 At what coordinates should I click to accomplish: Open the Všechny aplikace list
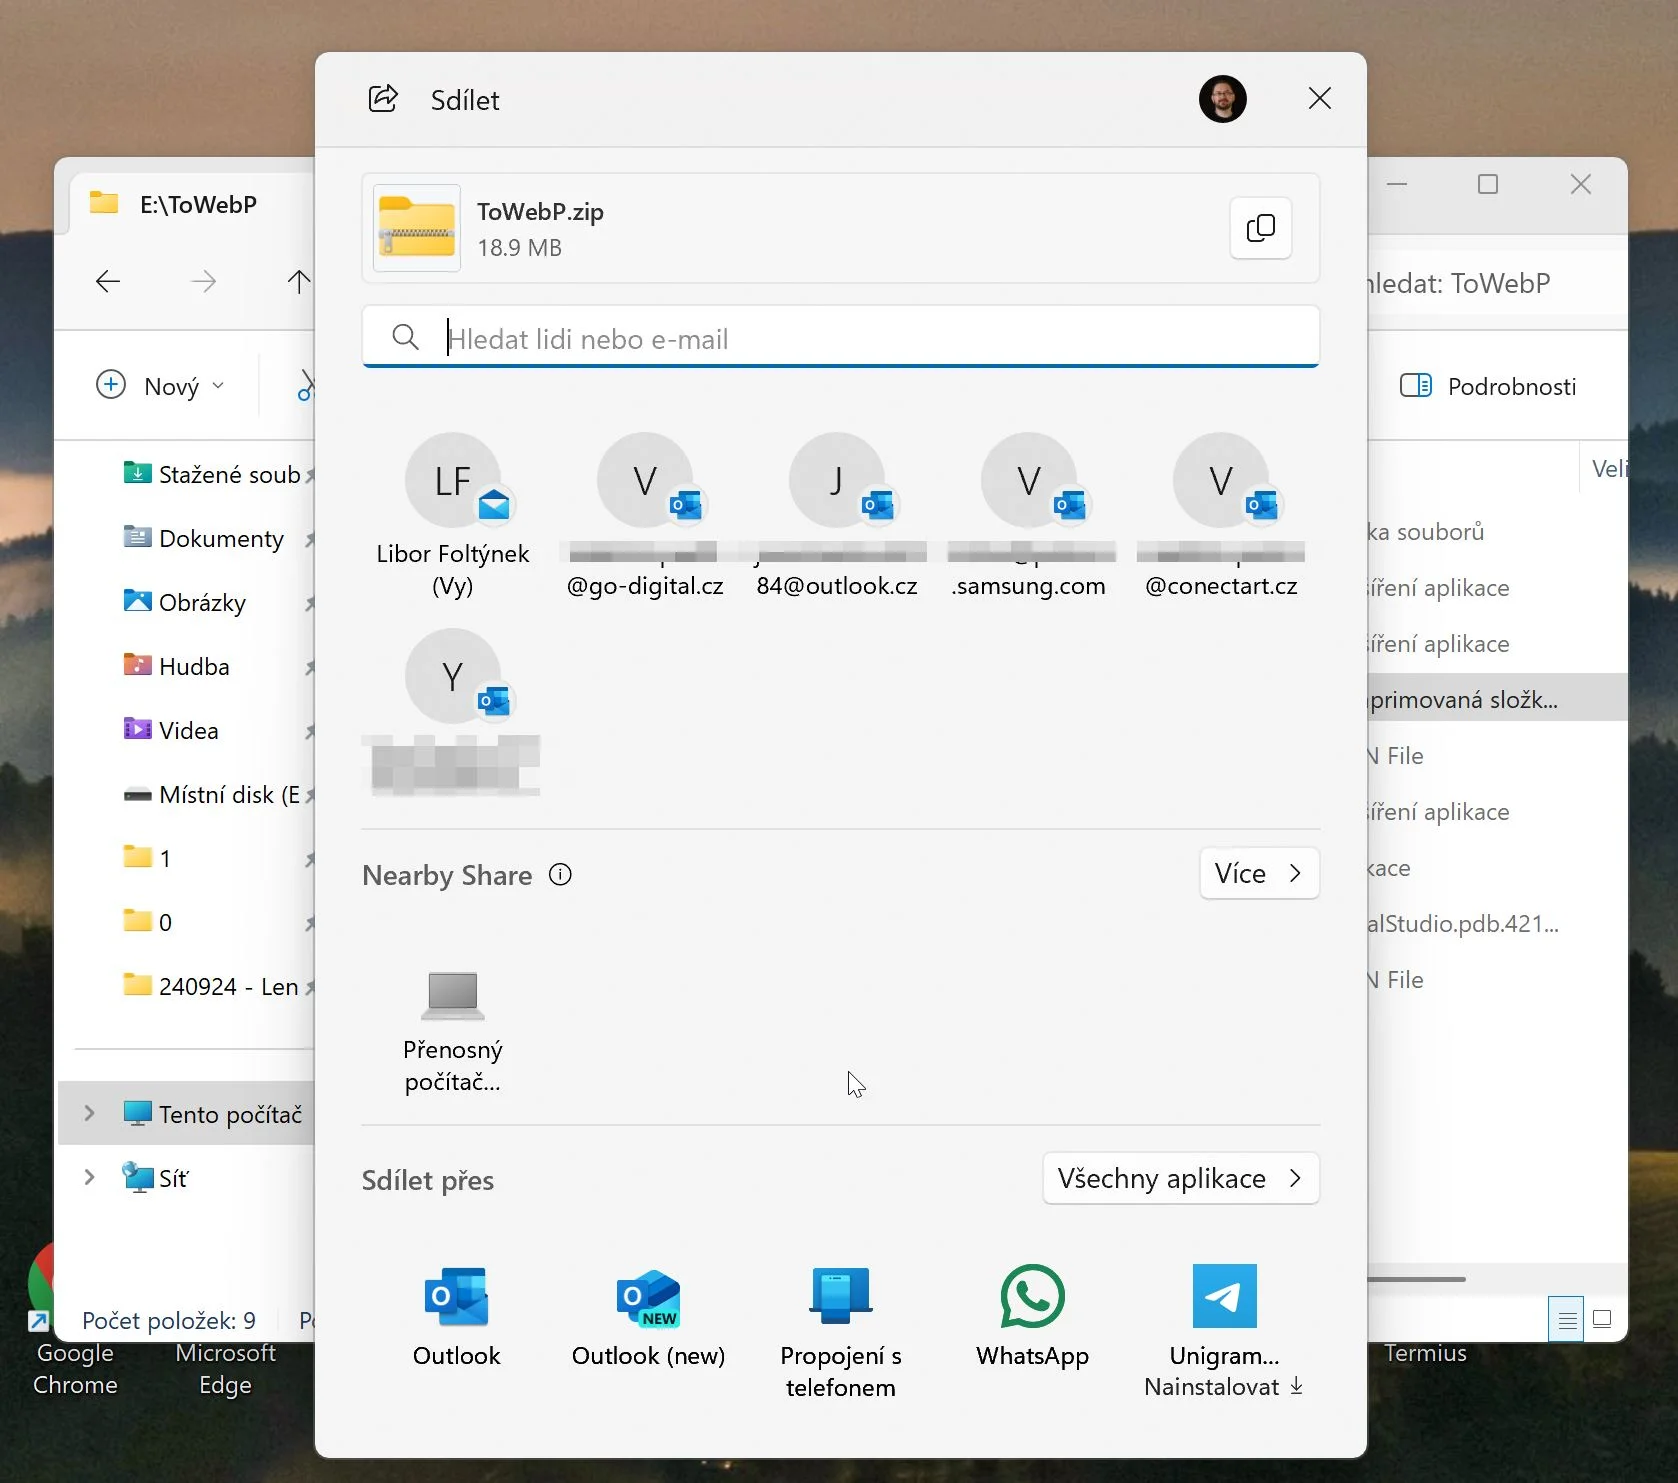tap(1180, 1178)
